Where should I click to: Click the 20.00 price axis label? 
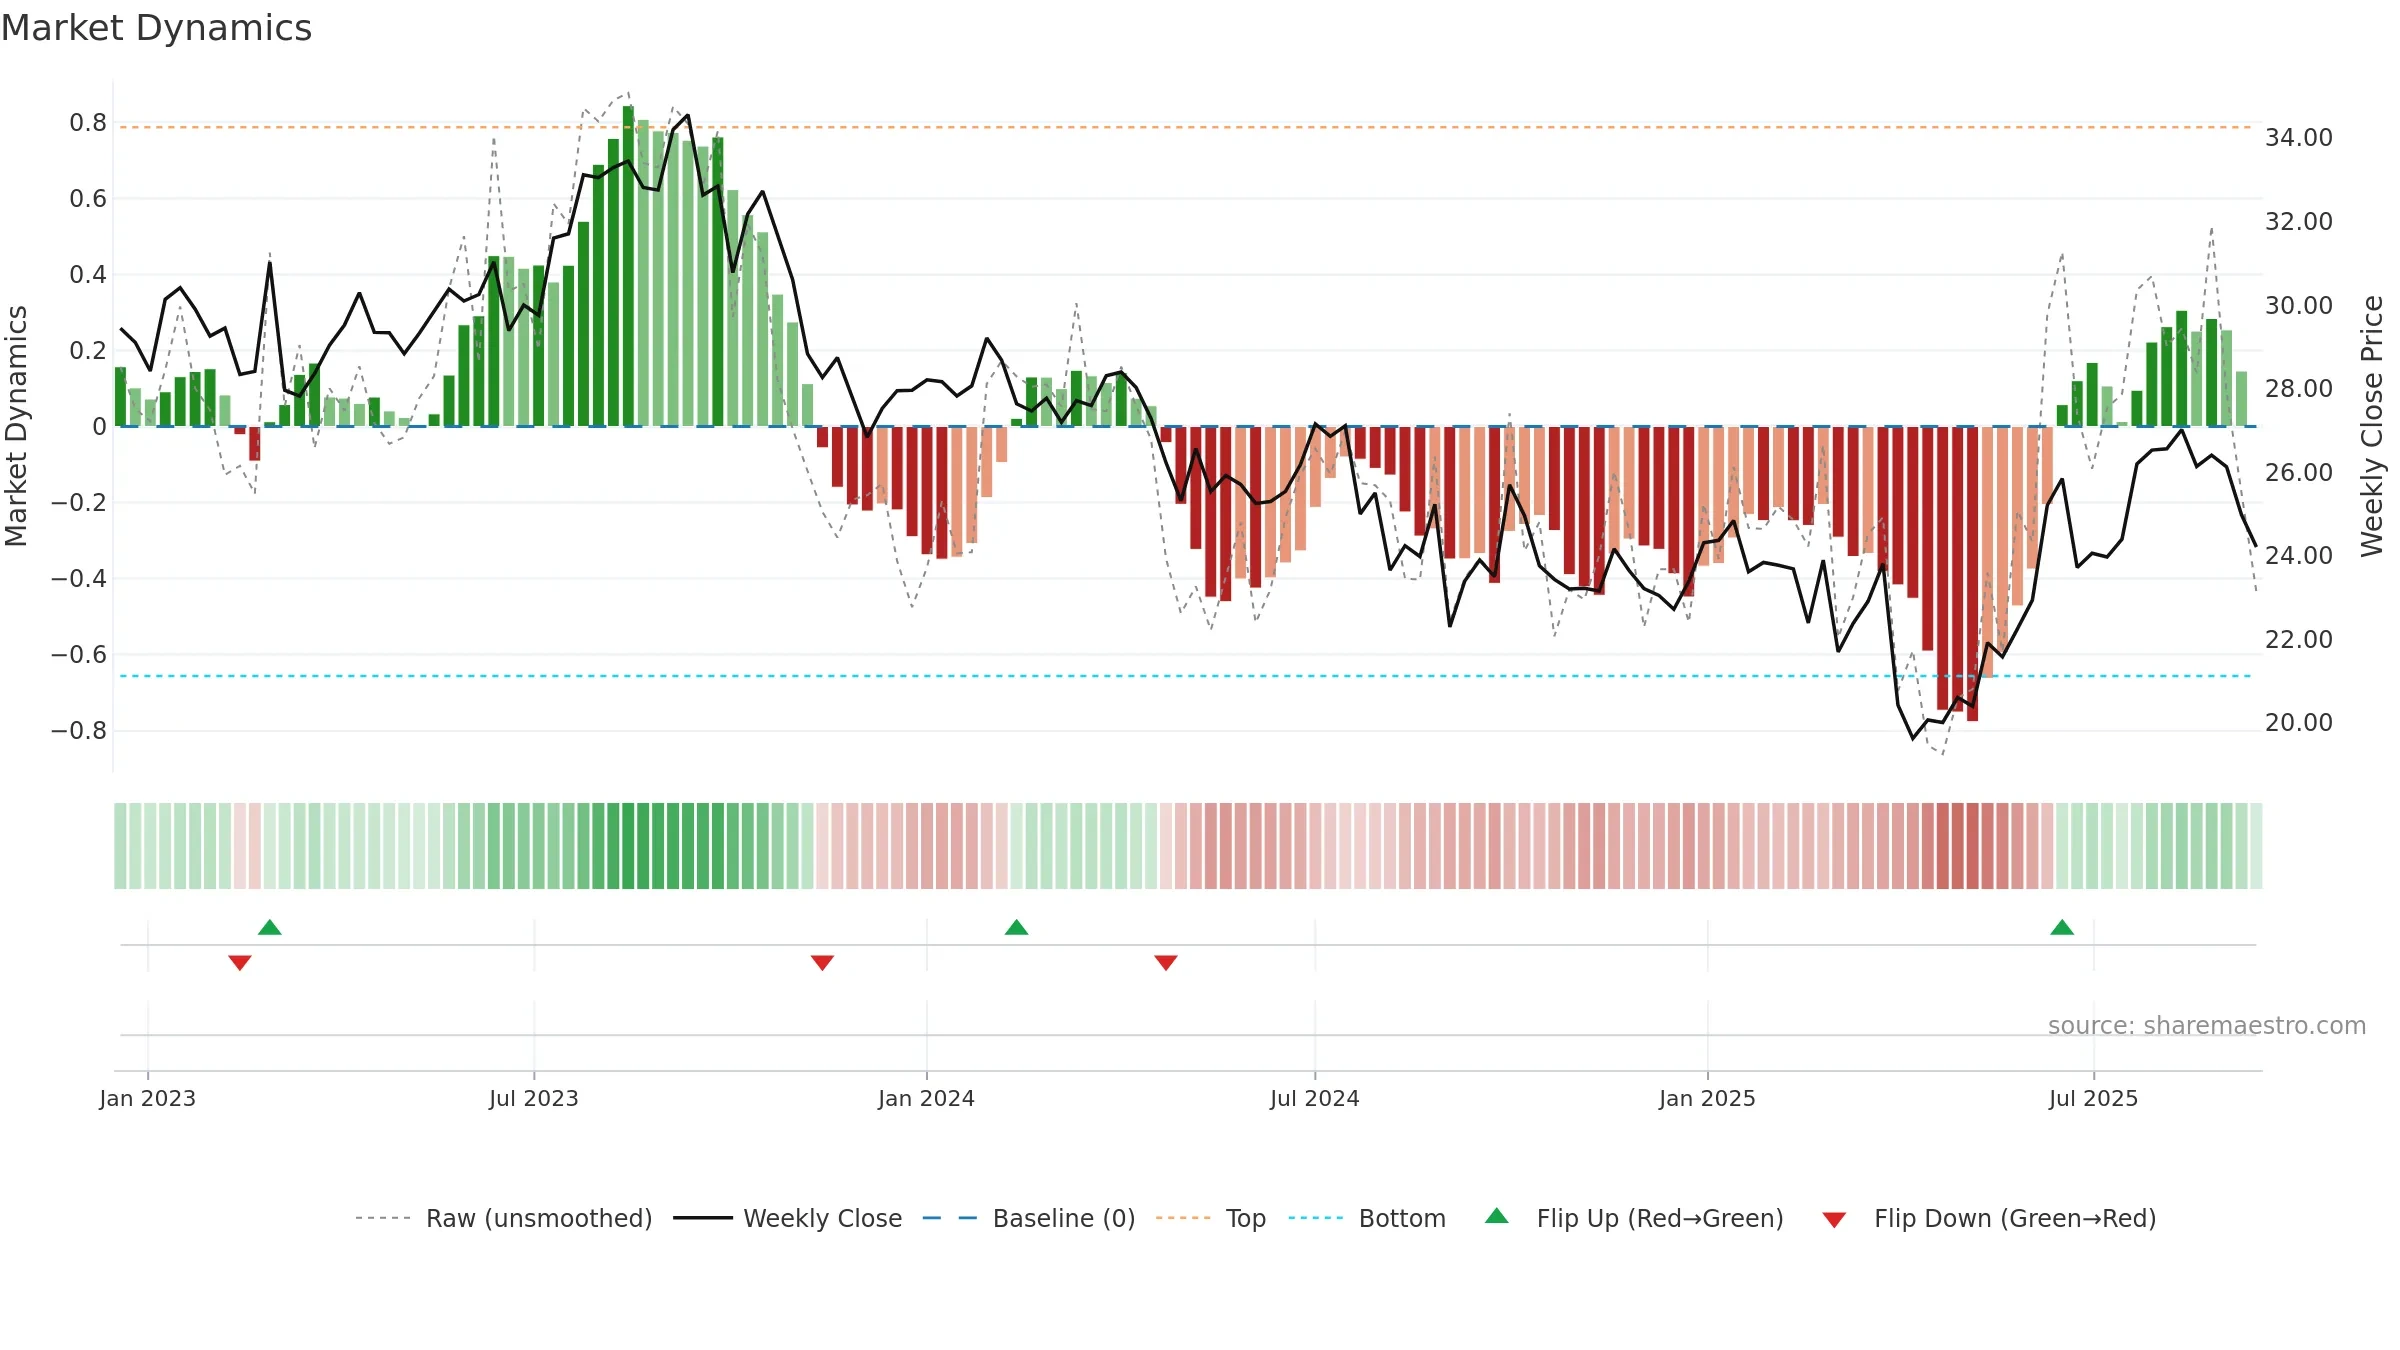2299,723
